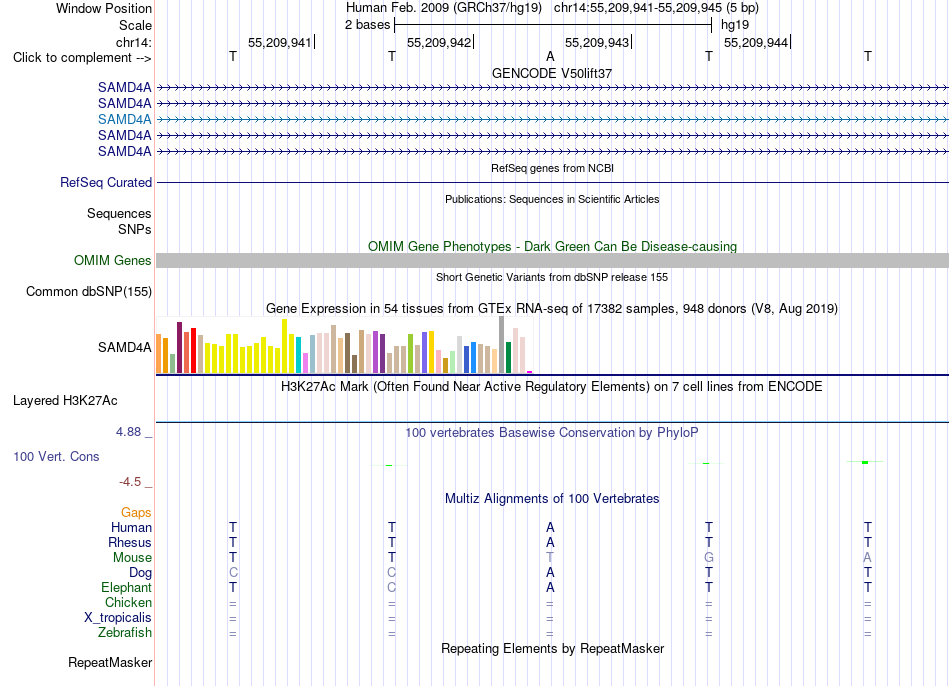Click the orange 'Gaps' label

pyautogui.click(x=136, y=513)
